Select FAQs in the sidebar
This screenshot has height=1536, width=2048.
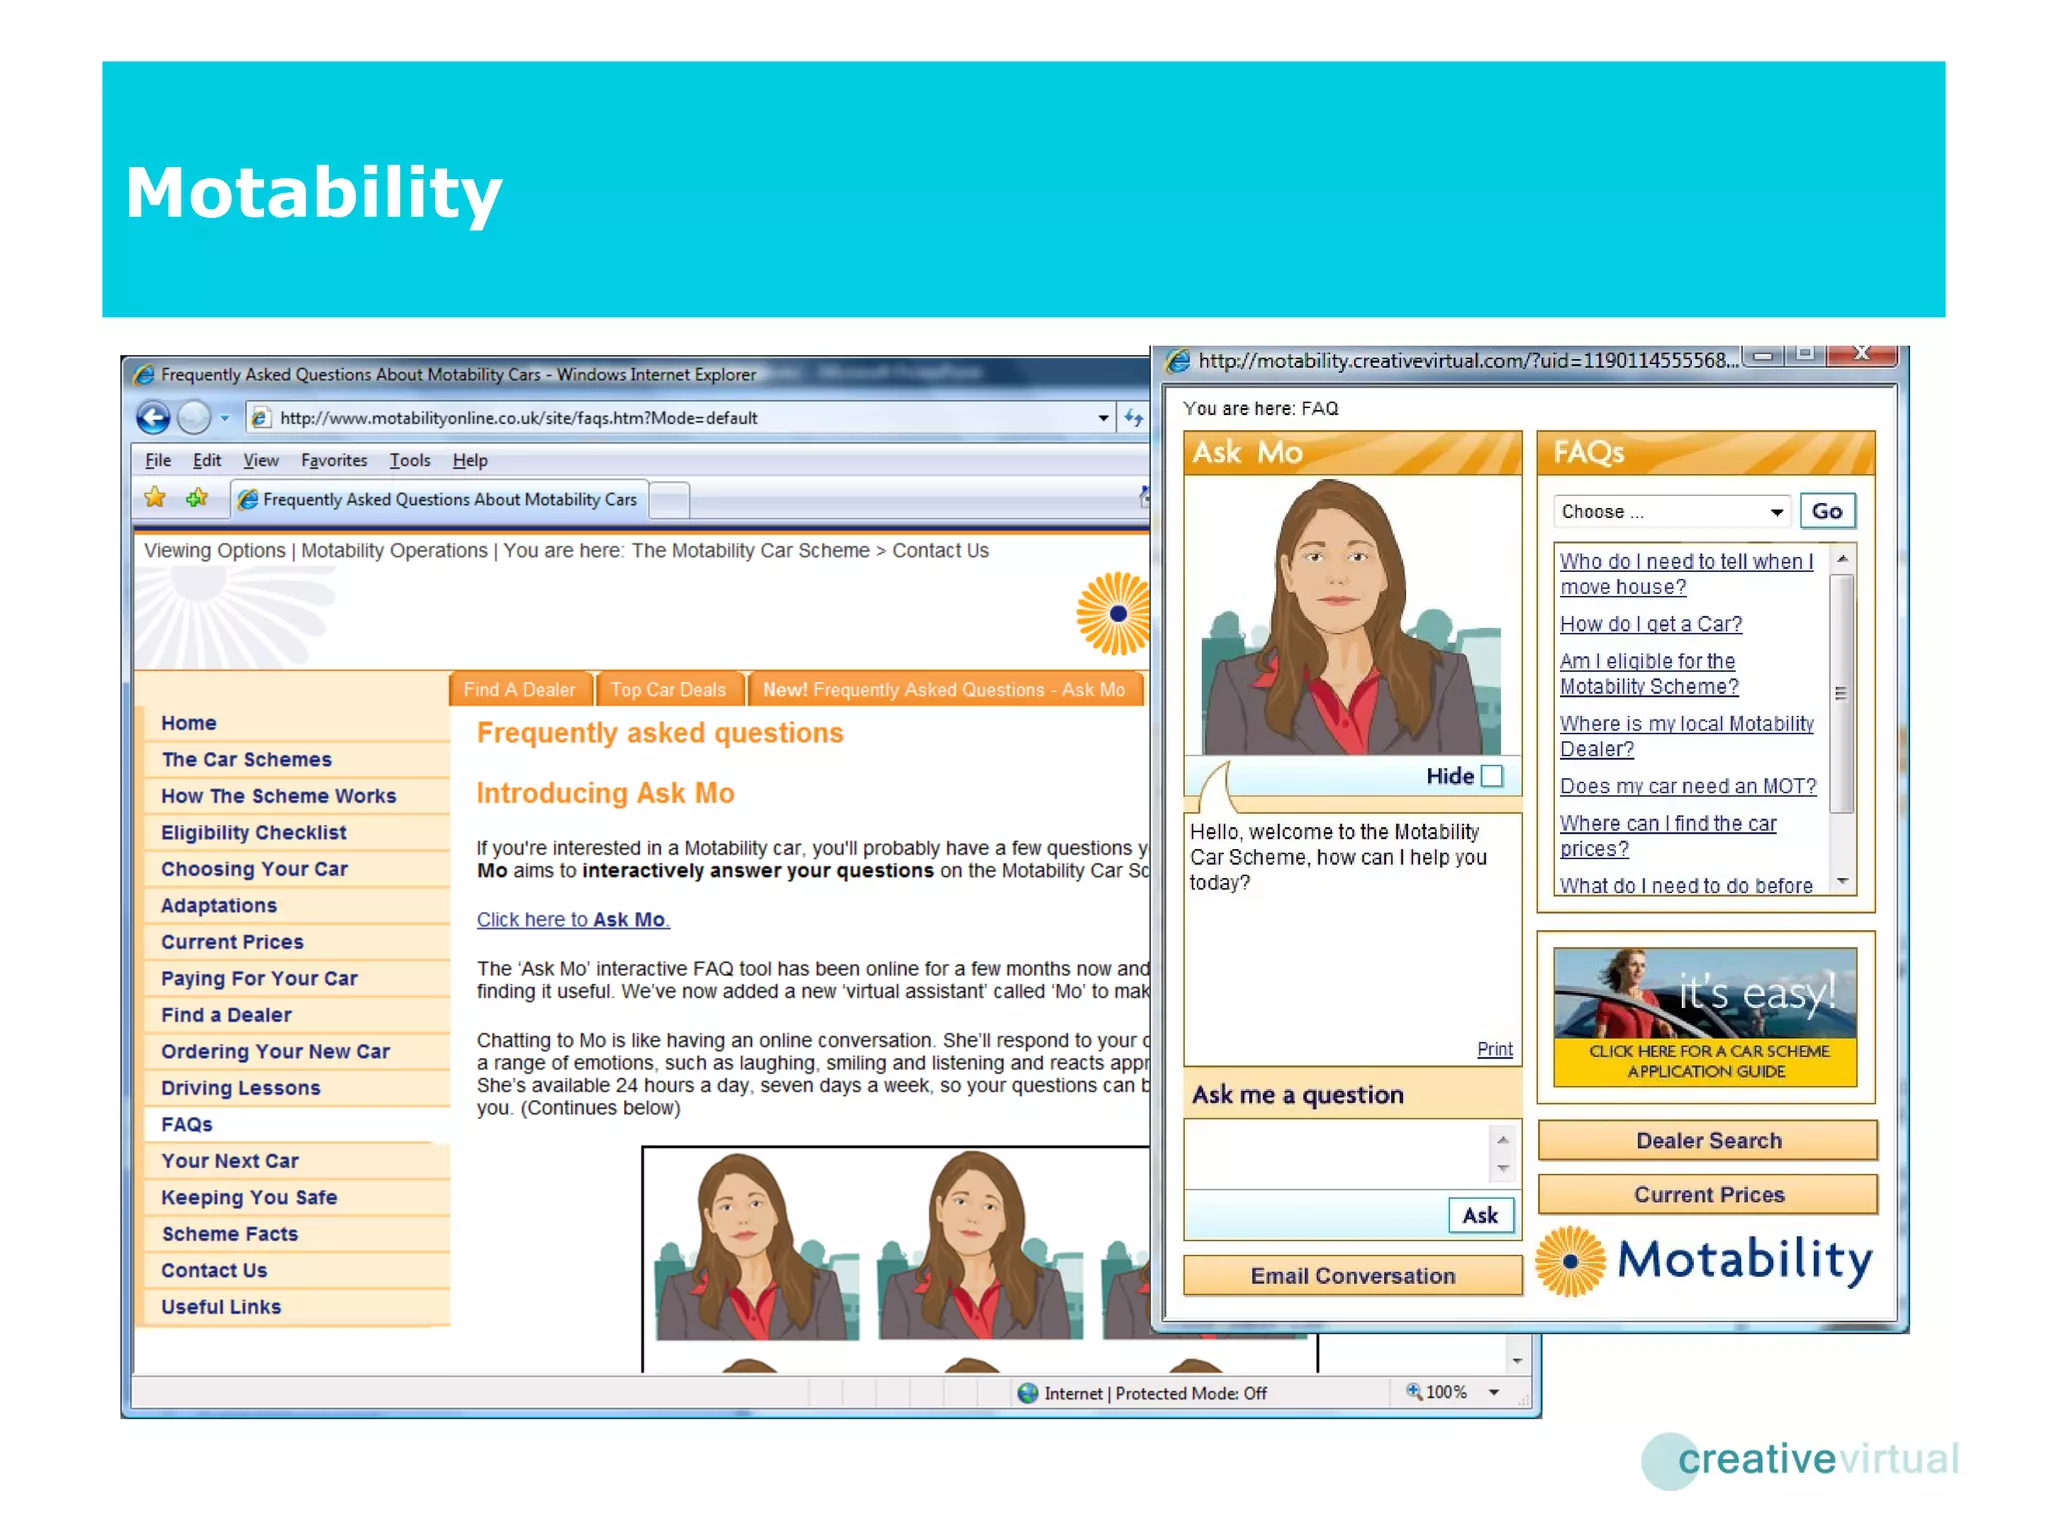click(187, 1124)
